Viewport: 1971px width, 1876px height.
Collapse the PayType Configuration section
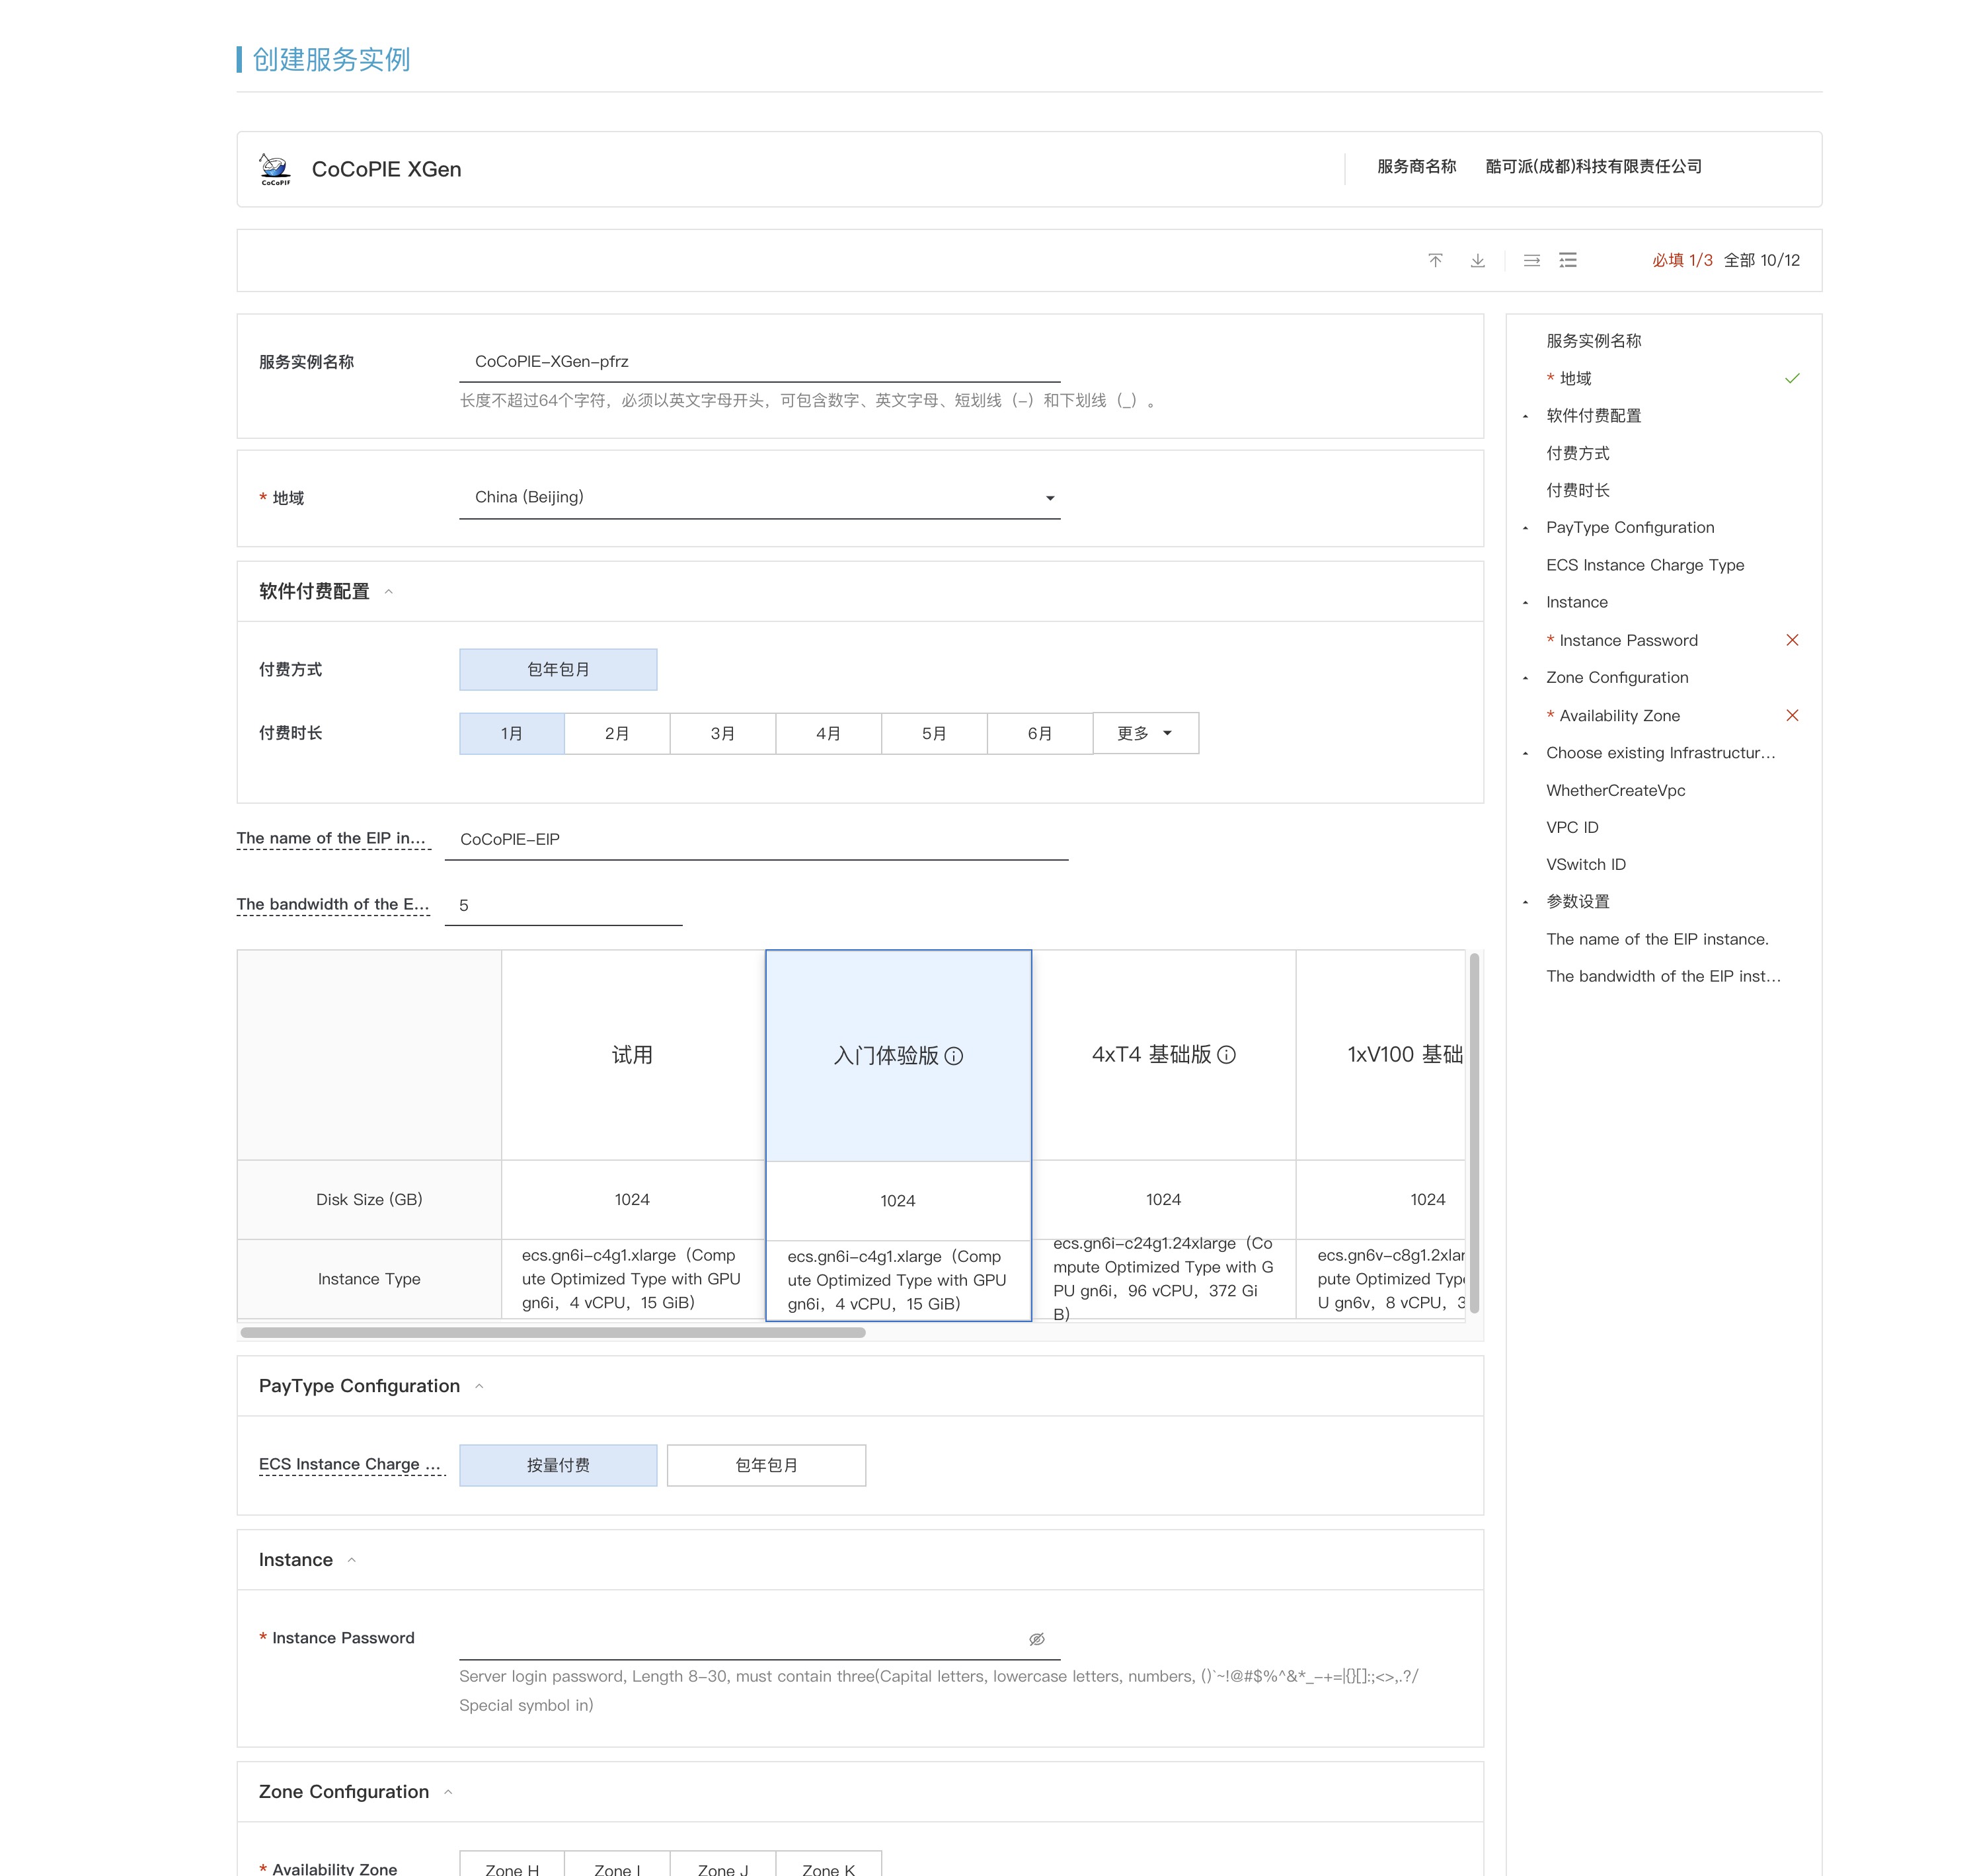click(479, 1386)
